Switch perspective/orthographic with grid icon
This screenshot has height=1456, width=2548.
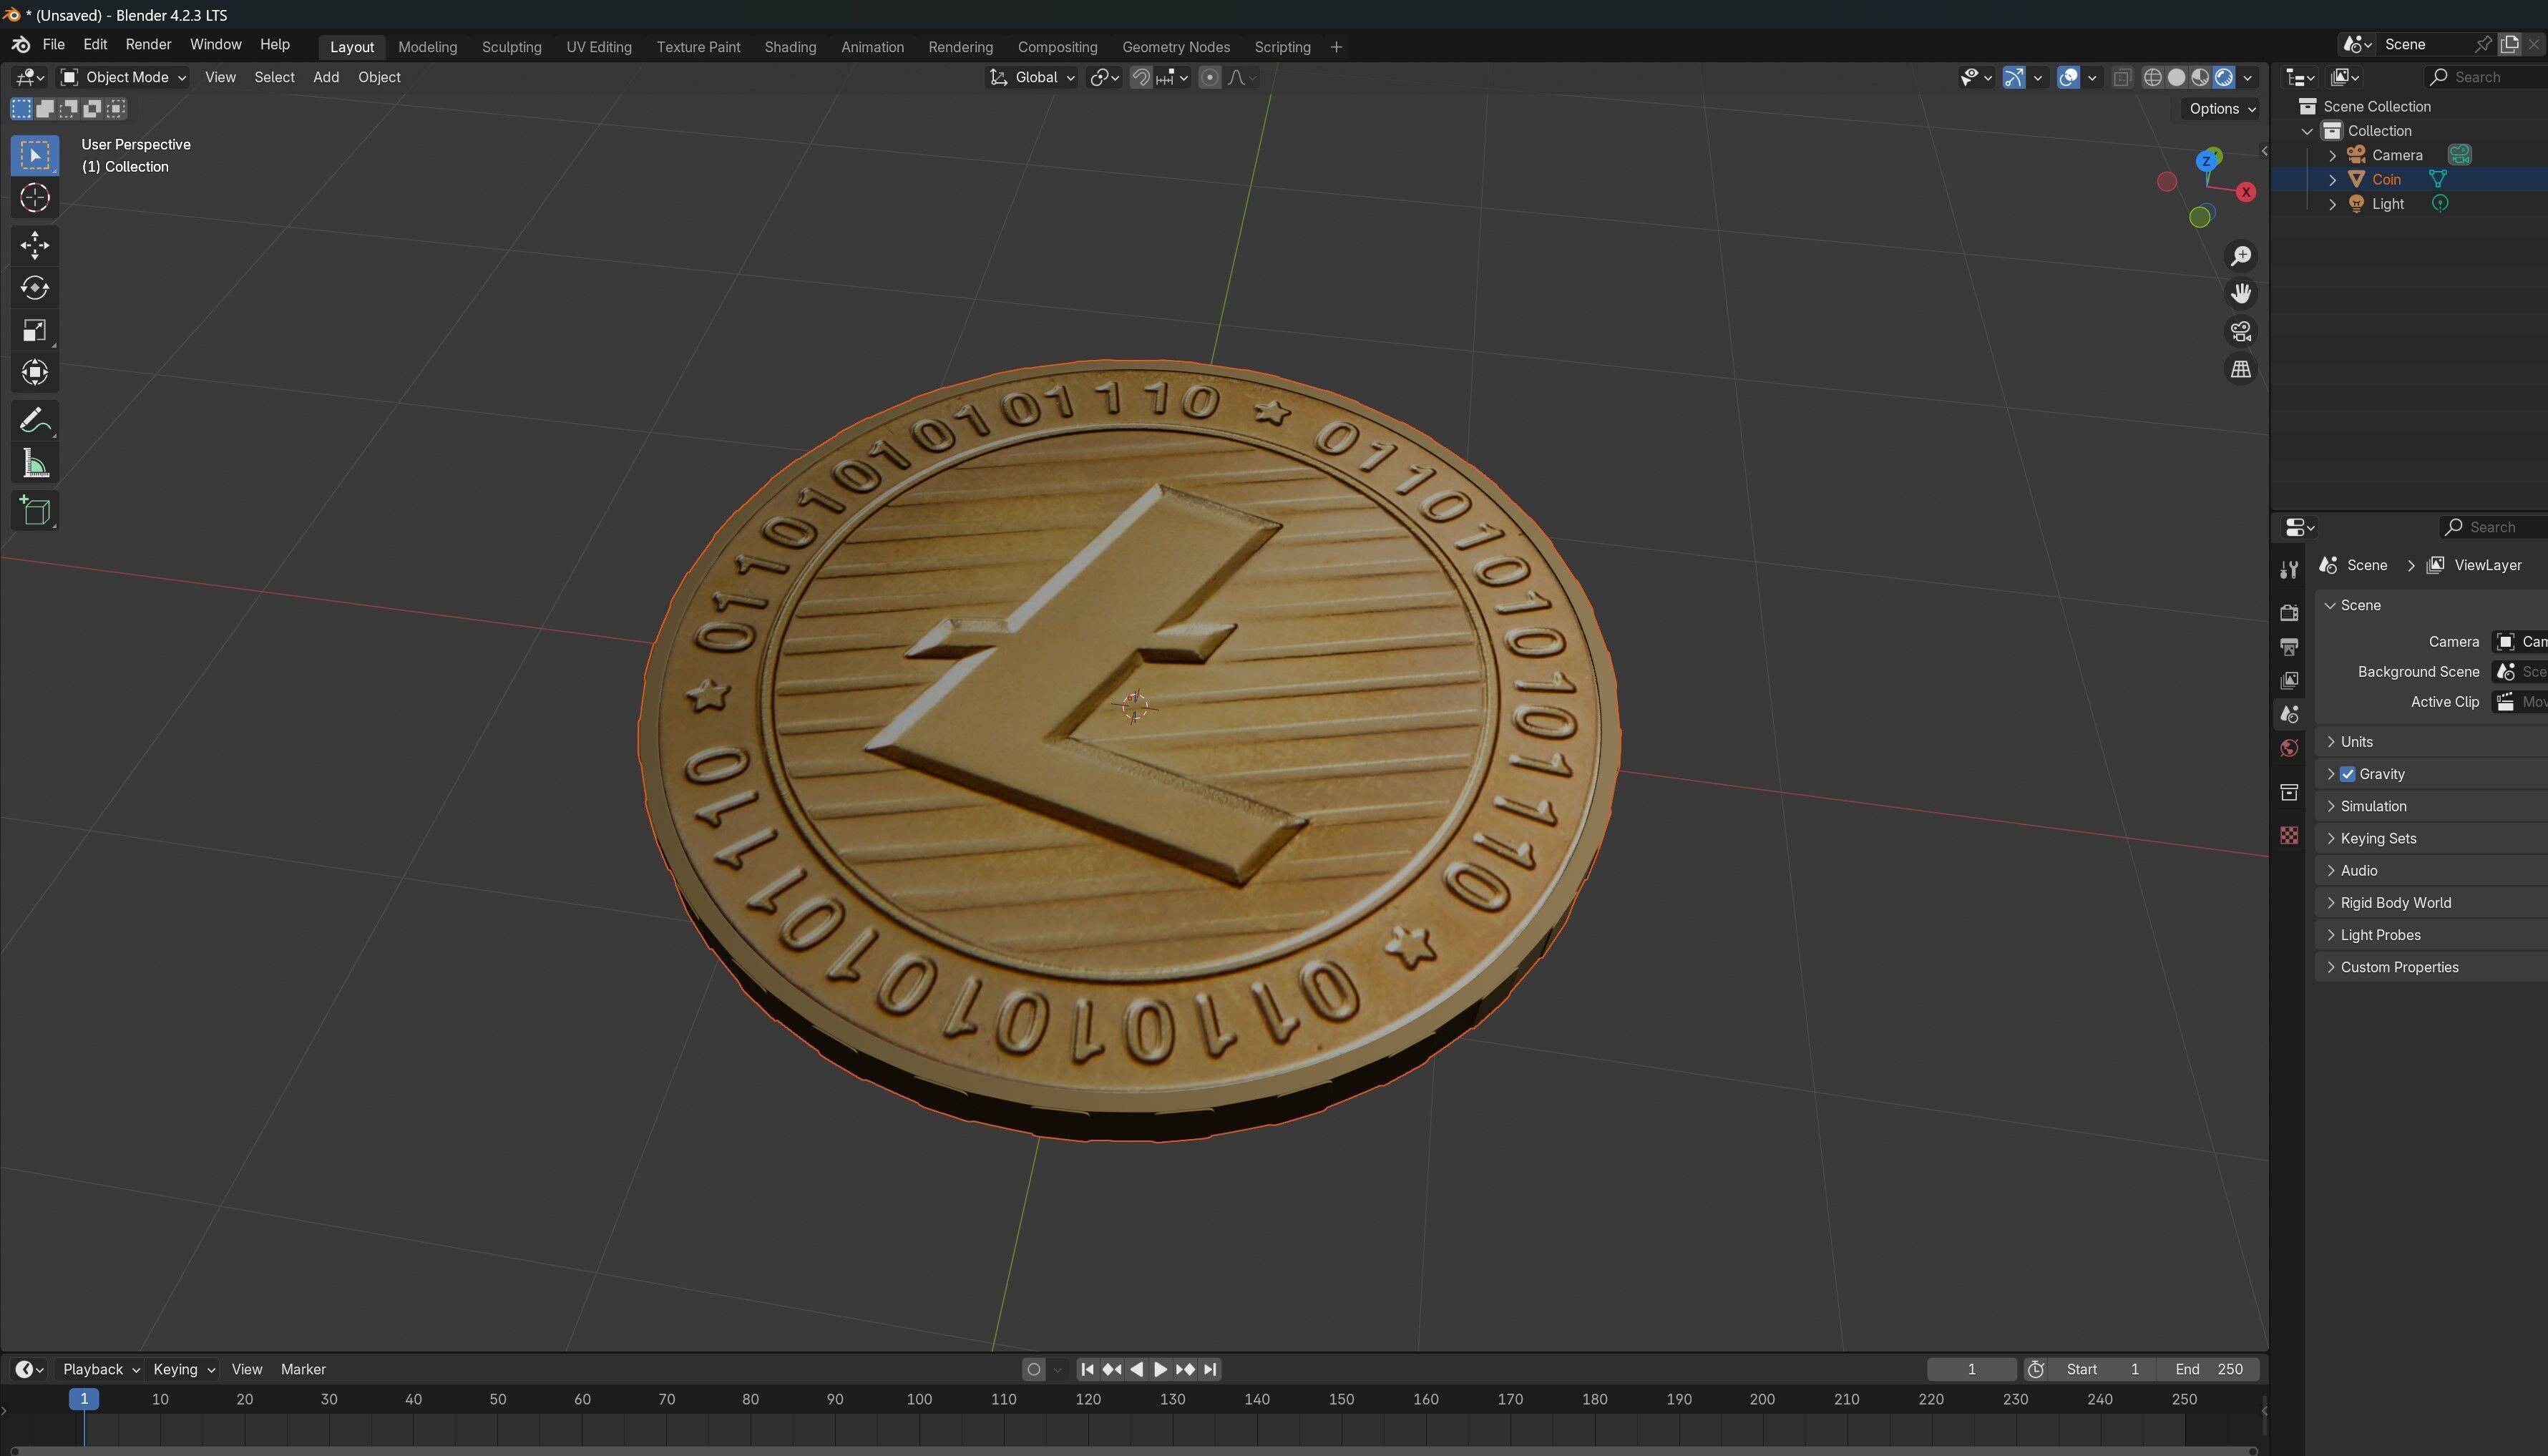coord(2241,369)
